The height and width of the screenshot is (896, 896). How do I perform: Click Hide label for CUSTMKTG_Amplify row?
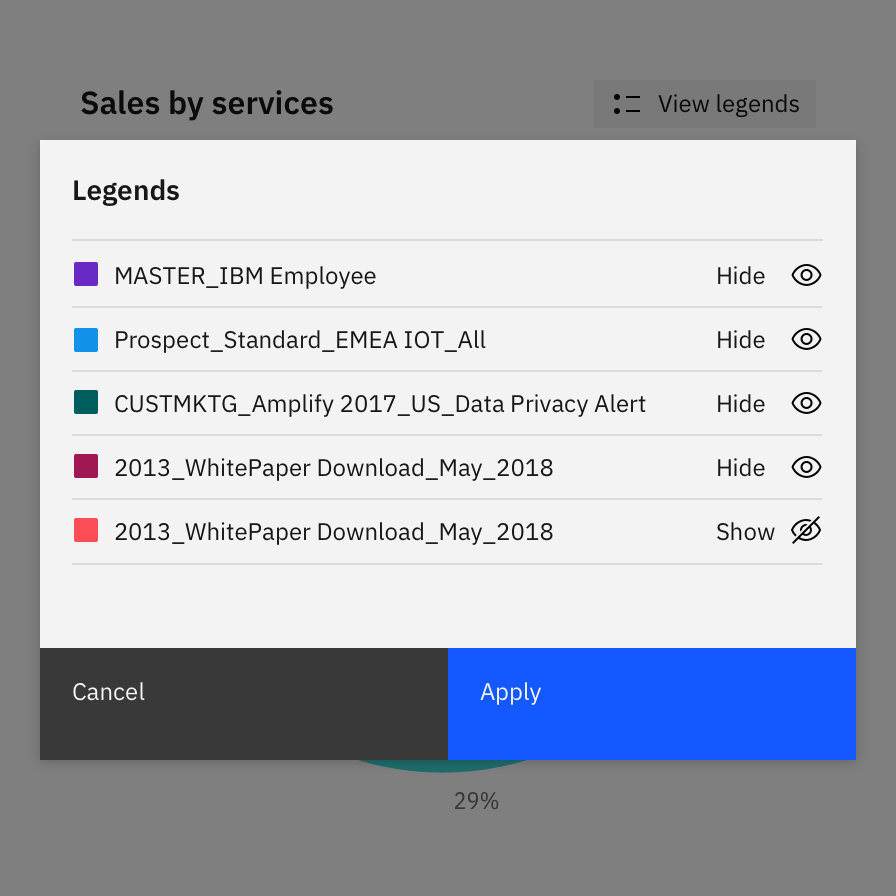(741, 404)
